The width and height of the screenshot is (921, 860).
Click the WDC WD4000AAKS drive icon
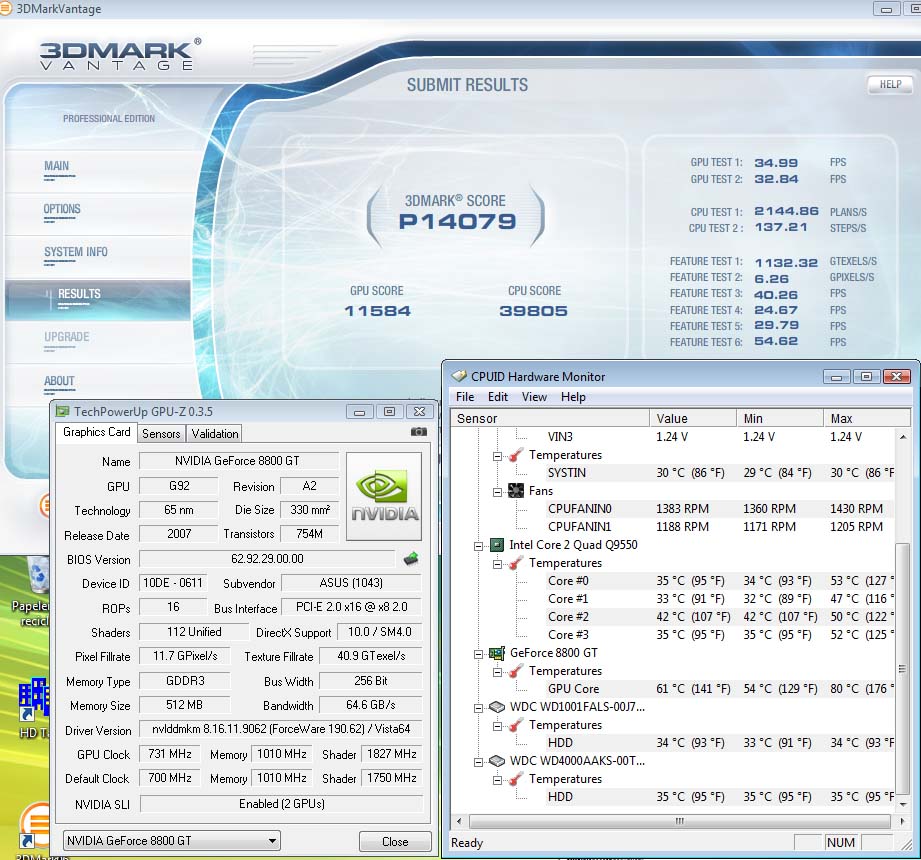(497, 761)
